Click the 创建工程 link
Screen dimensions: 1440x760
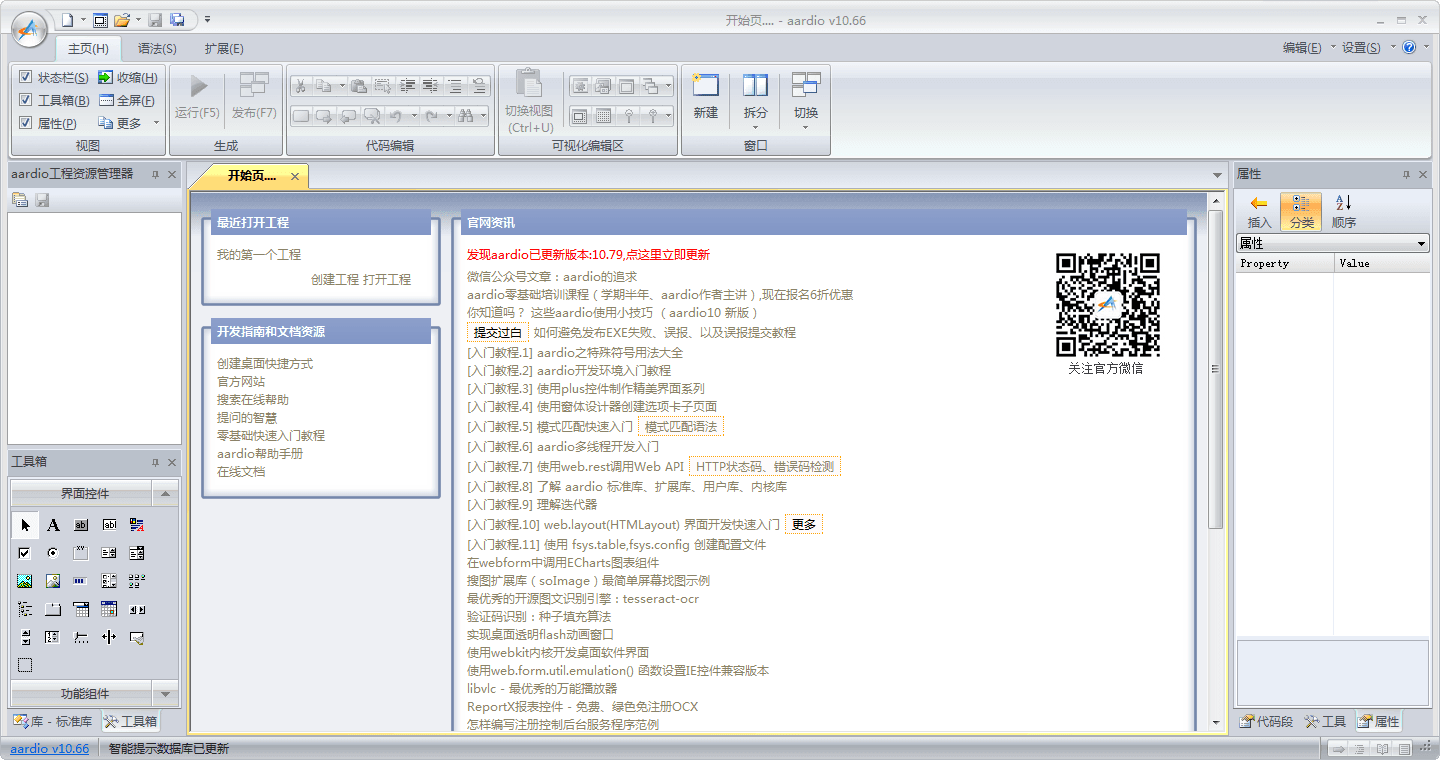tap(335, 280)
